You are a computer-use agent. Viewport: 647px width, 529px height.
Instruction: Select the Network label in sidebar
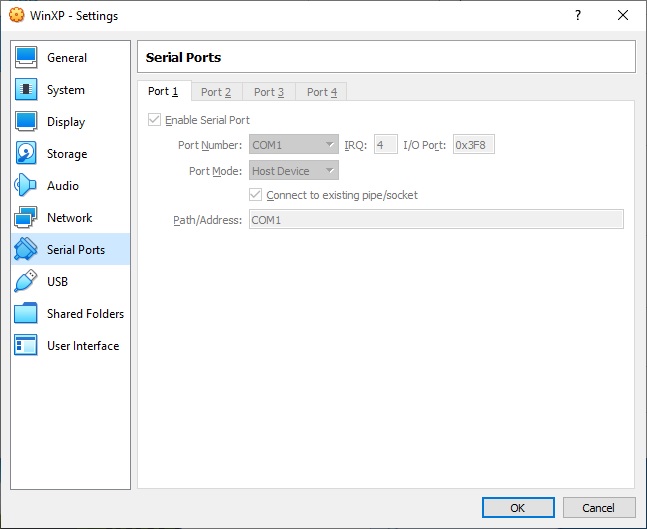[x=69, y=217]
